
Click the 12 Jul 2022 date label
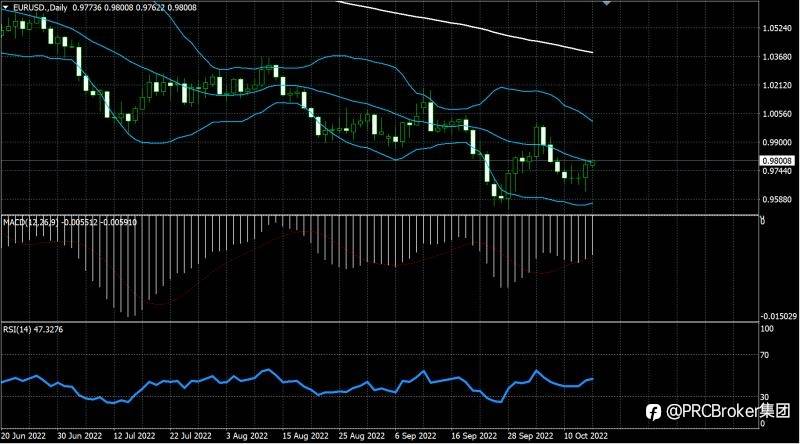134,436
